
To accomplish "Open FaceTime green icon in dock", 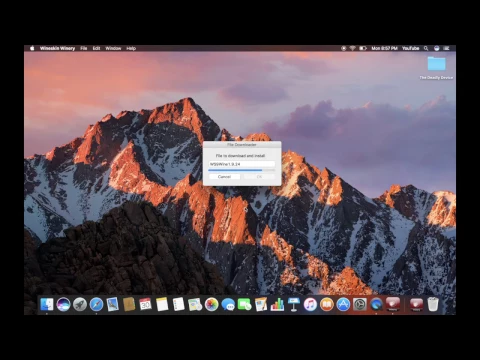I will pos(244,304).
